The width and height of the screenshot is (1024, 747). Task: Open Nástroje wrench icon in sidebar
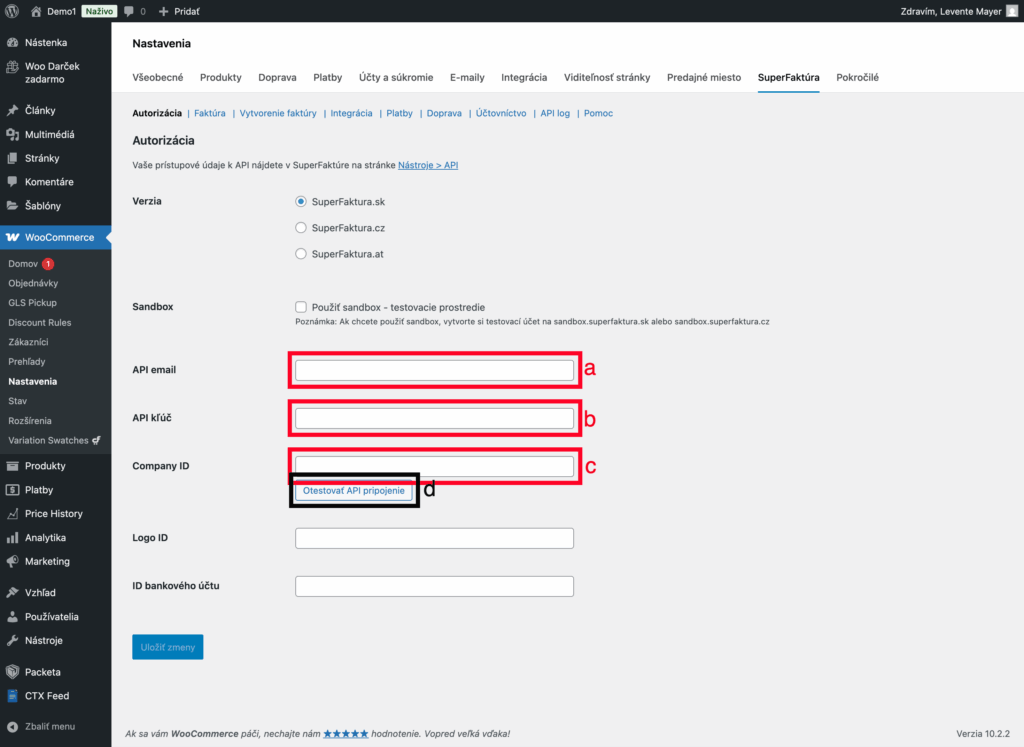12,641
